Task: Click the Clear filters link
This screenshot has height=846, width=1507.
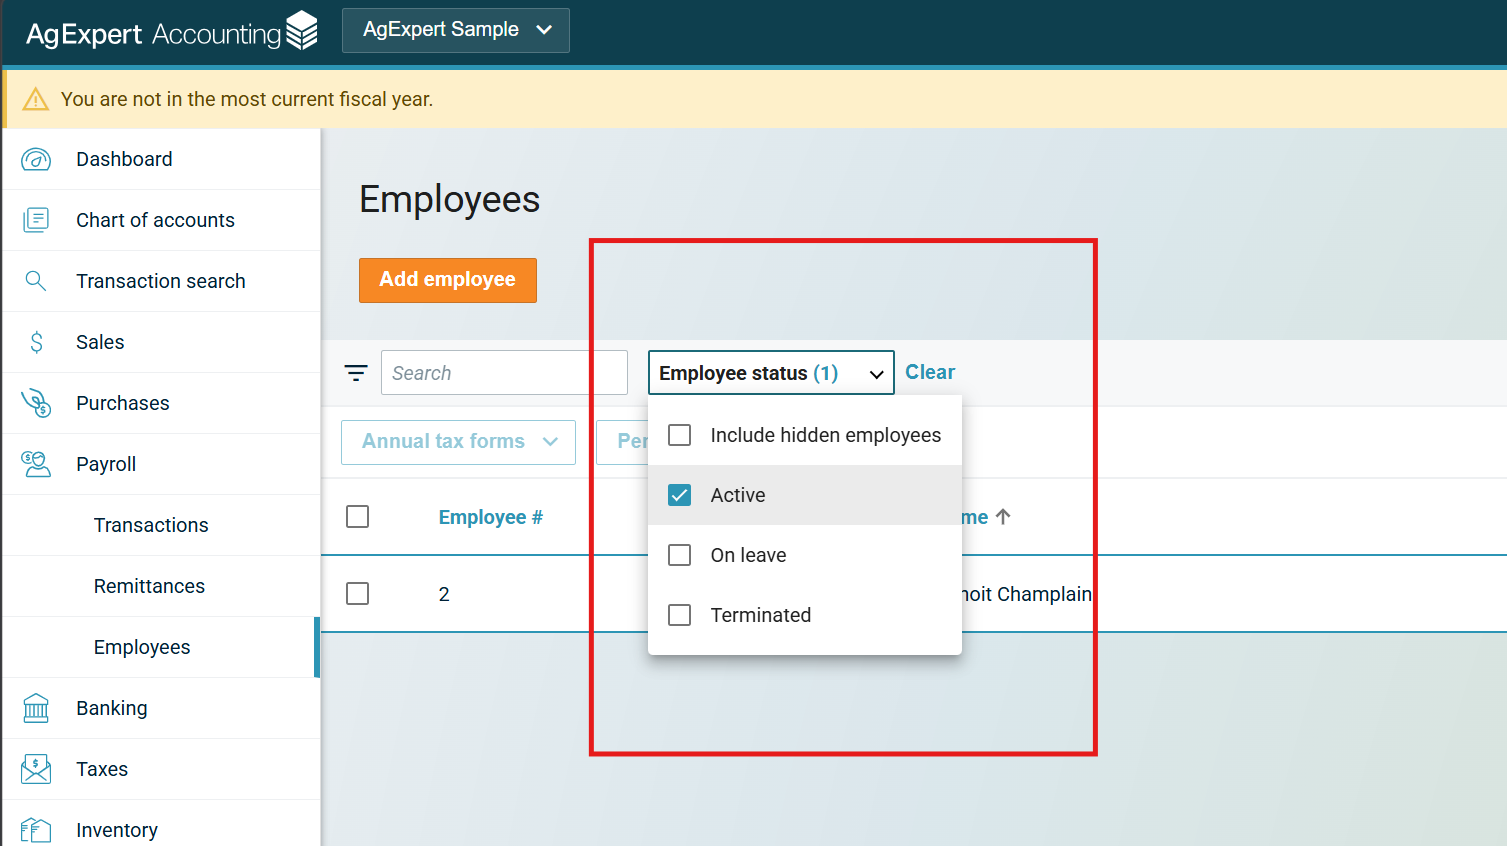Action: (930, 372)
